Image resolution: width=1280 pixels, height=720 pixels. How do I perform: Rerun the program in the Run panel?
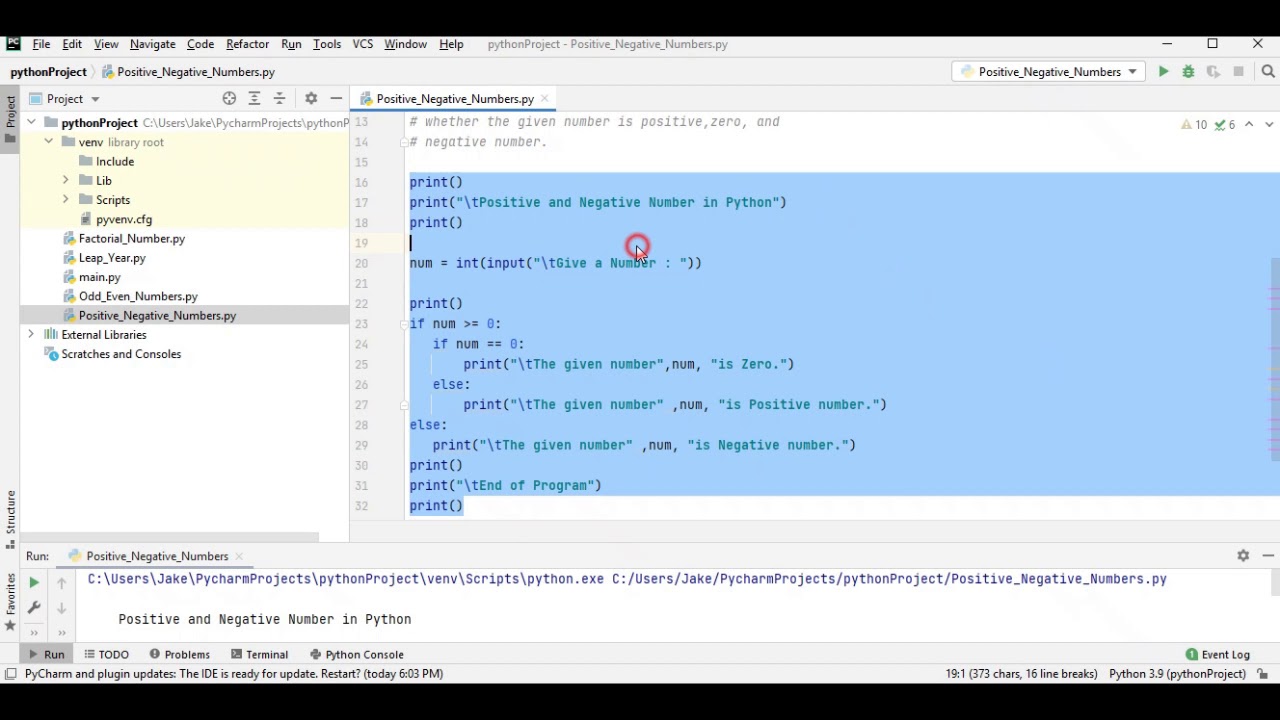tap(33, 582)
